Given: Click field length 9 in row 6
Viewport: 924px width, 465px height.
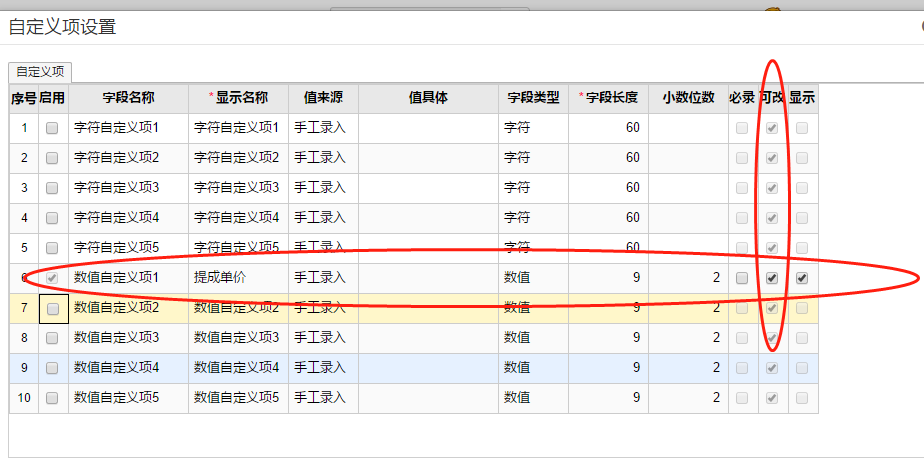Looking at the screenshot, I should (608, 278).
